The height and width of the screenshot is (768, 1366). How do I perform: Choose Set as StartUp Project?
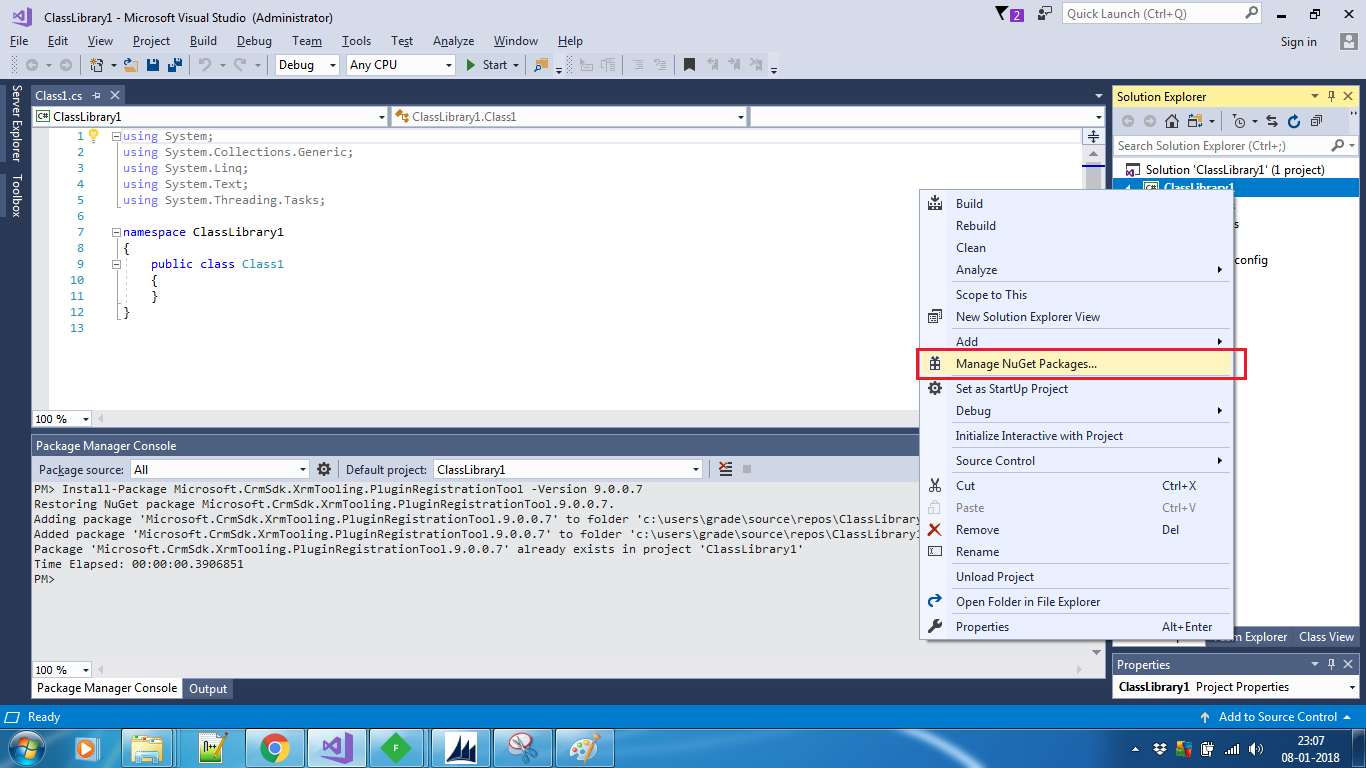(1076, 389)
